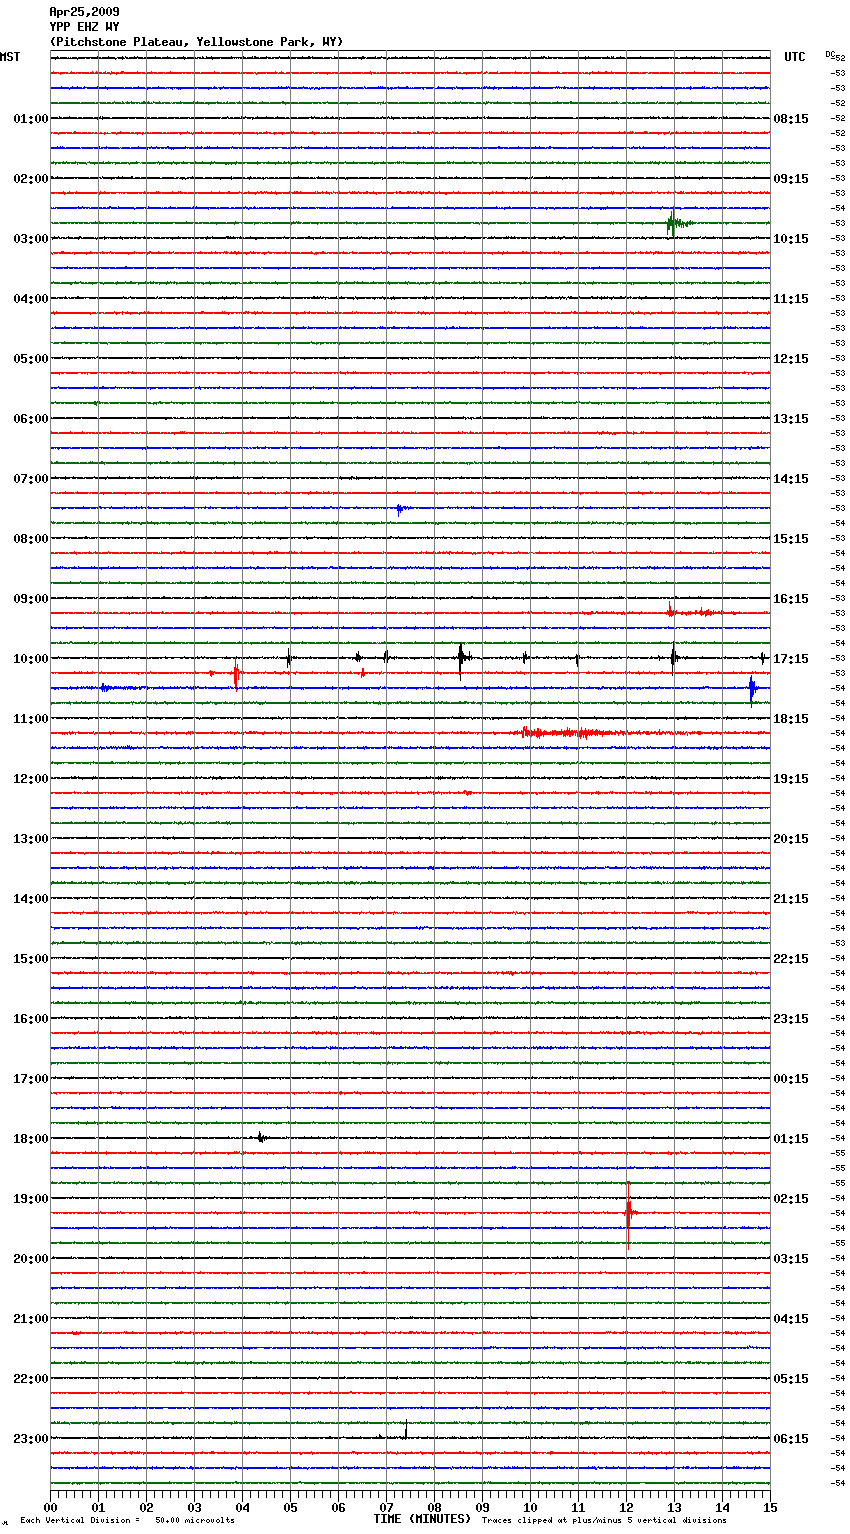Select the '02:00' MST hour label

pos(30,179)
